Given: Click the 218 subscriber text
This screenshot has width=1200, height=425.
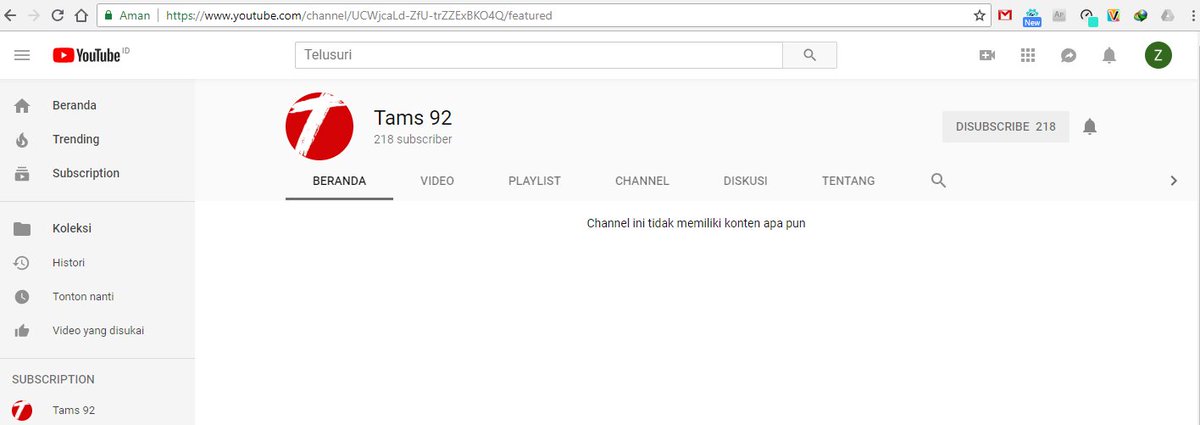Looking at the screenshot, I should tap(413, 140).
